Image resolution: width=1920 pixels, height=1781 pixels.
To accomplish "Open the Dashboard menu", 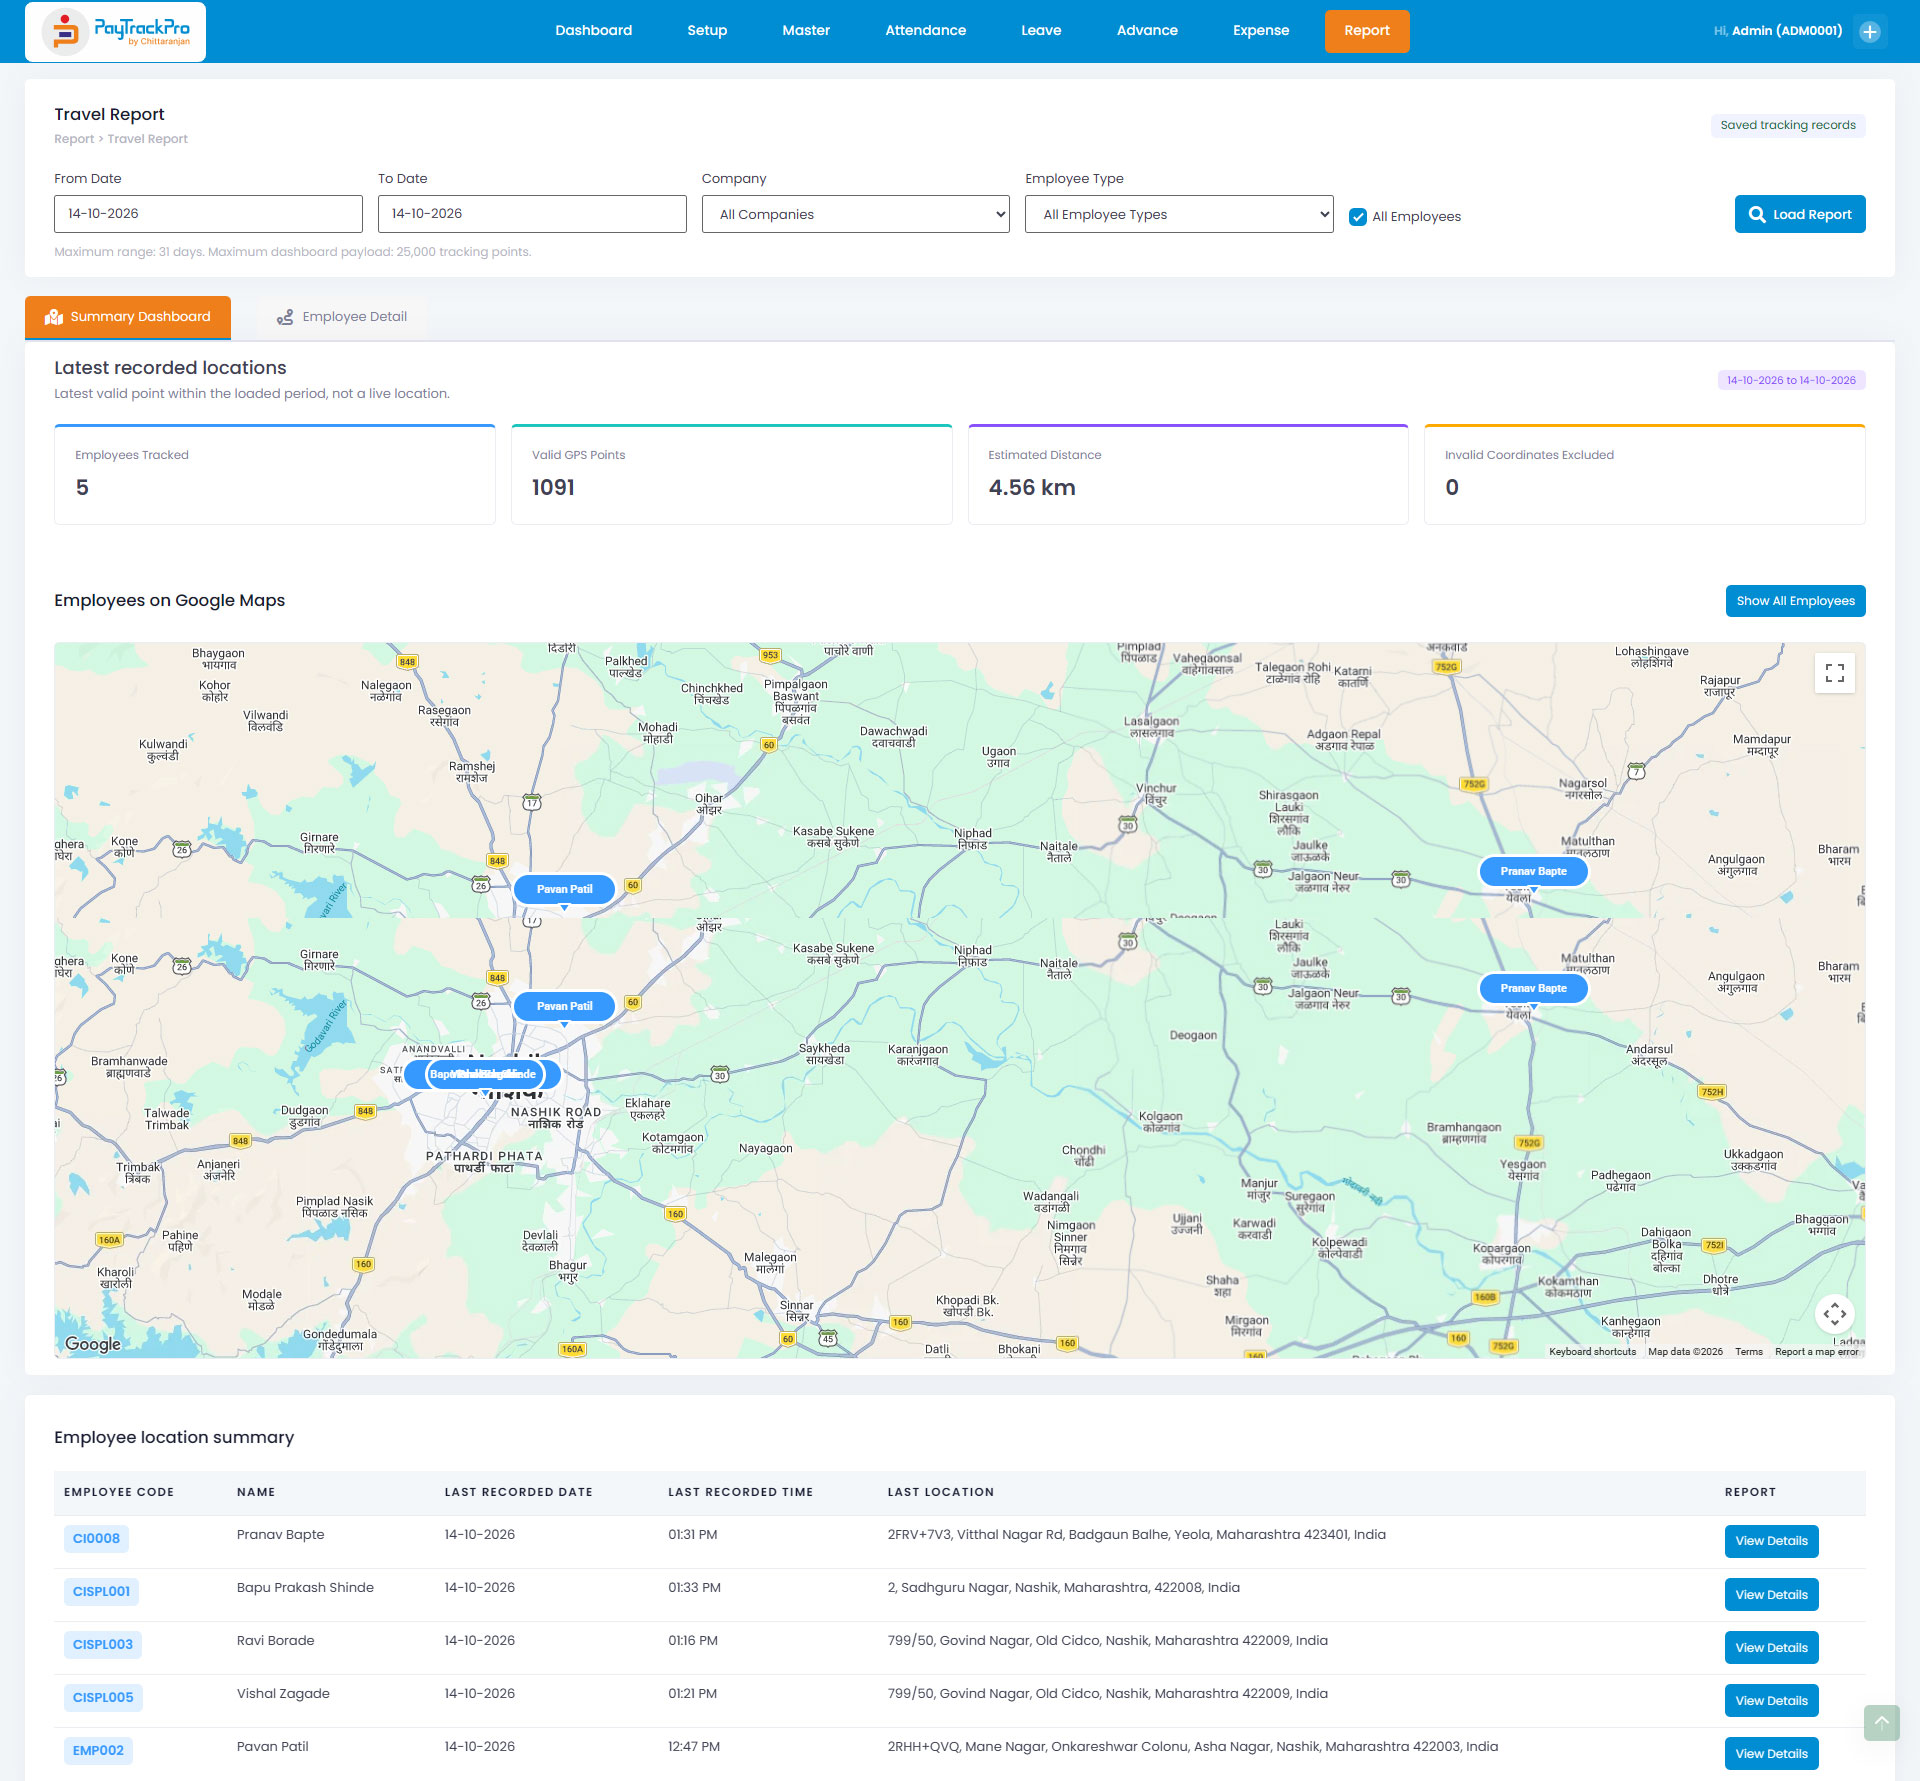I will point(594,31).
